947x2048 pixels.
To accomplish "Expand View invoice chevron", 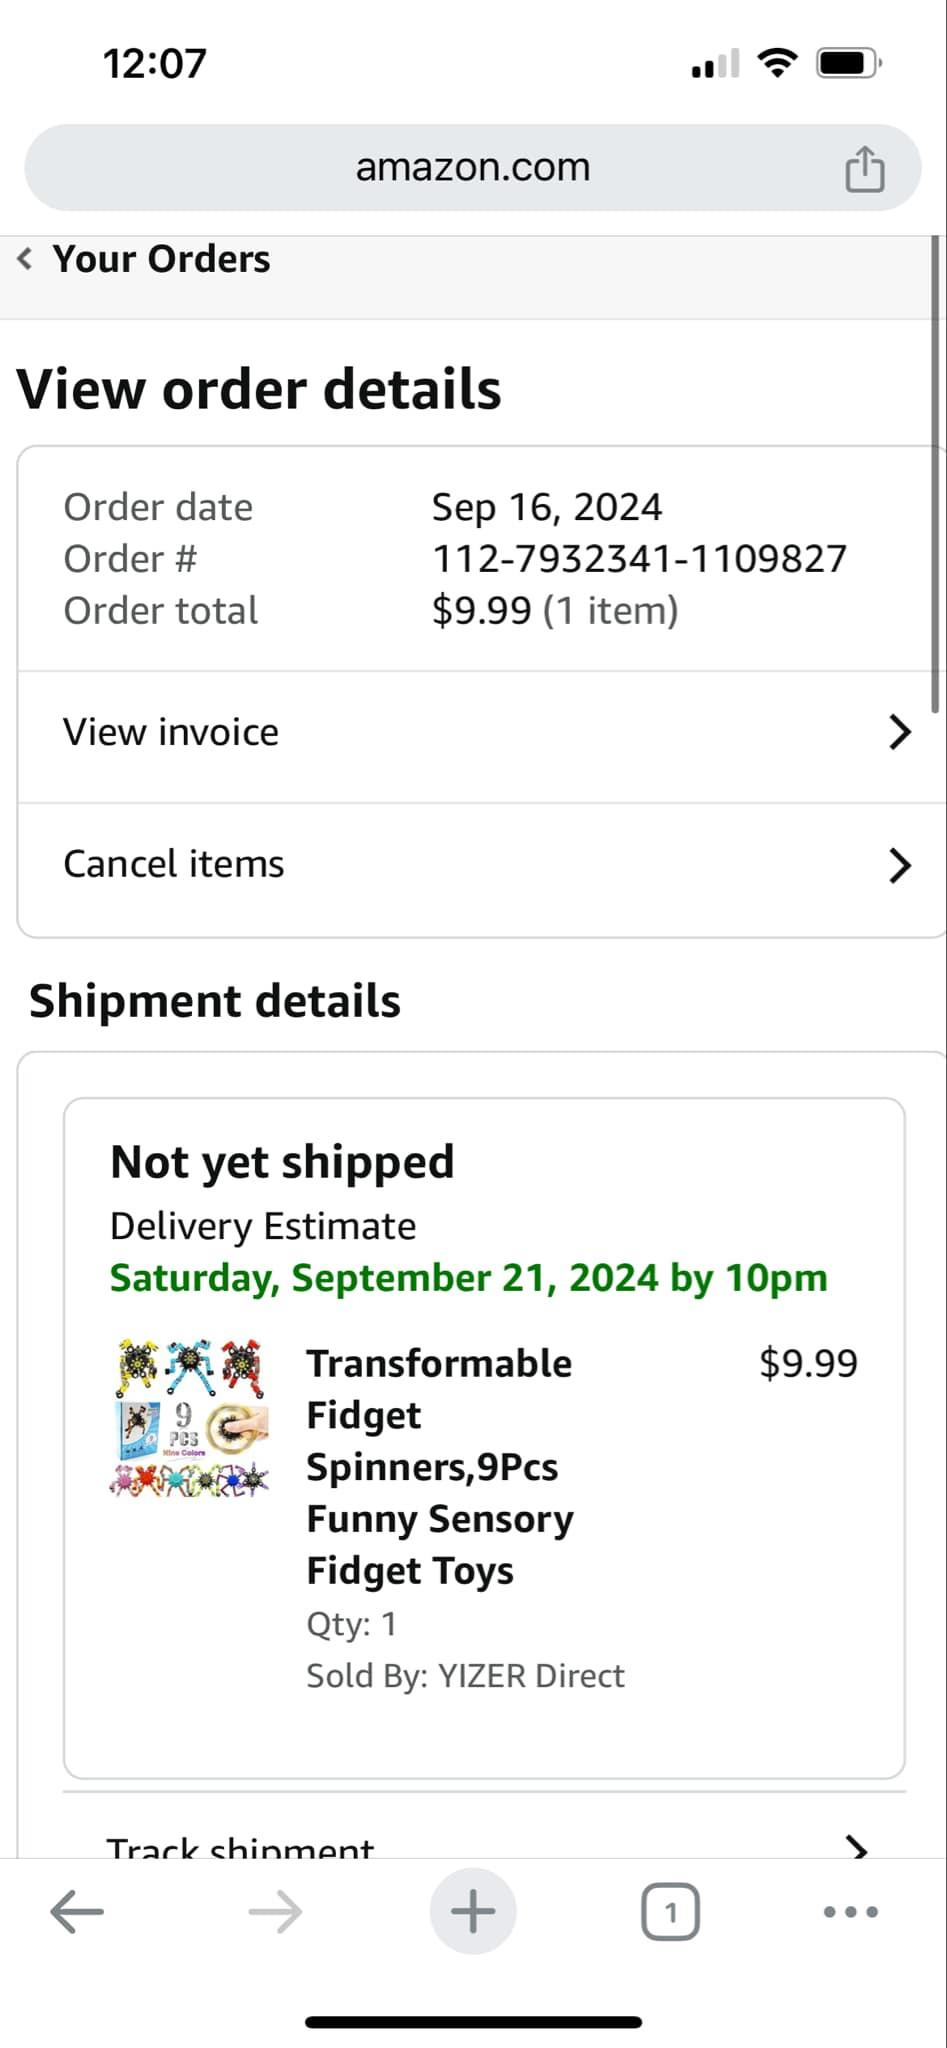I will pyautogui.click(x=900, y=732).
